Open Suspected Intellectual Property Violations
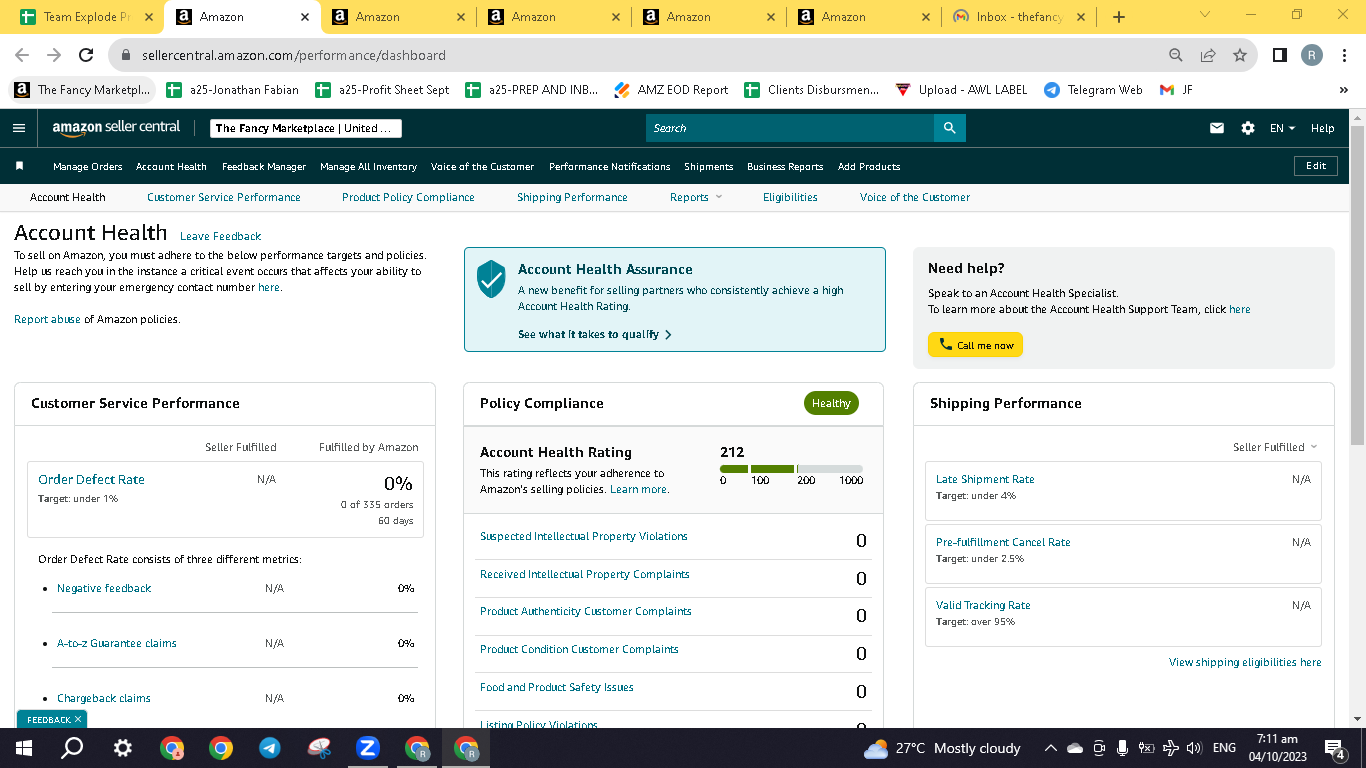This screenshot has width=1366, height=768. (x=584, y=536)
